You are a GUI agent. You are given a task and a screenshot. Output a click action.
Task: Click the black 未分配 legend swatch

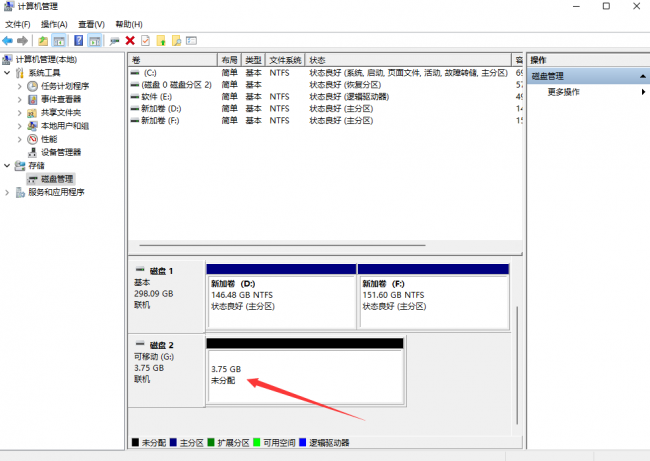[x=135, y=442]
